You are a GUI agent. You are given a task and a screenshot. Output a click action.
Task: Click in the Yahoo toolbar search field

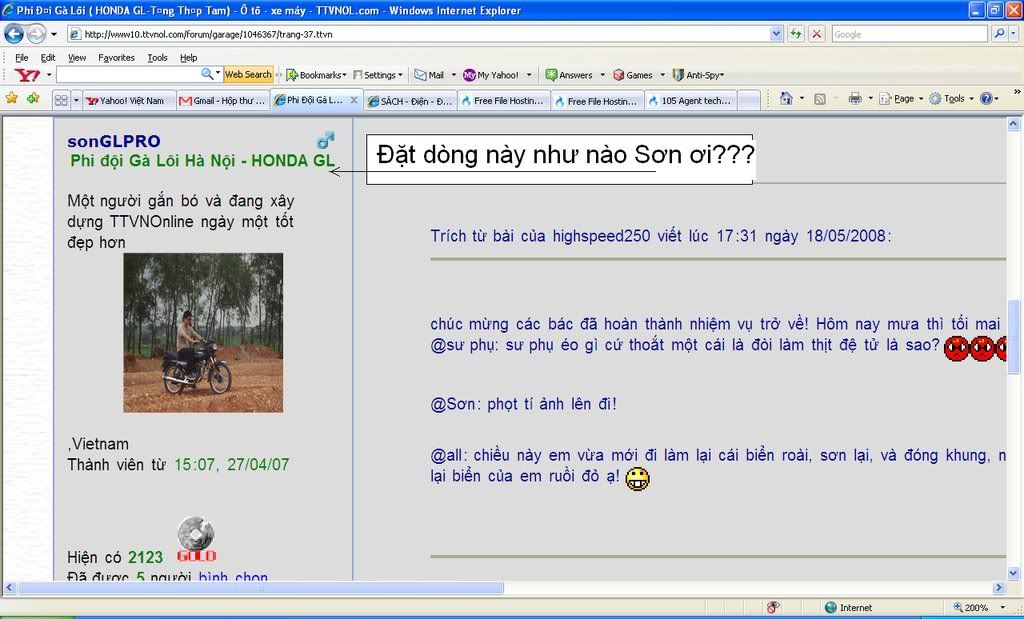pos(128,75)
